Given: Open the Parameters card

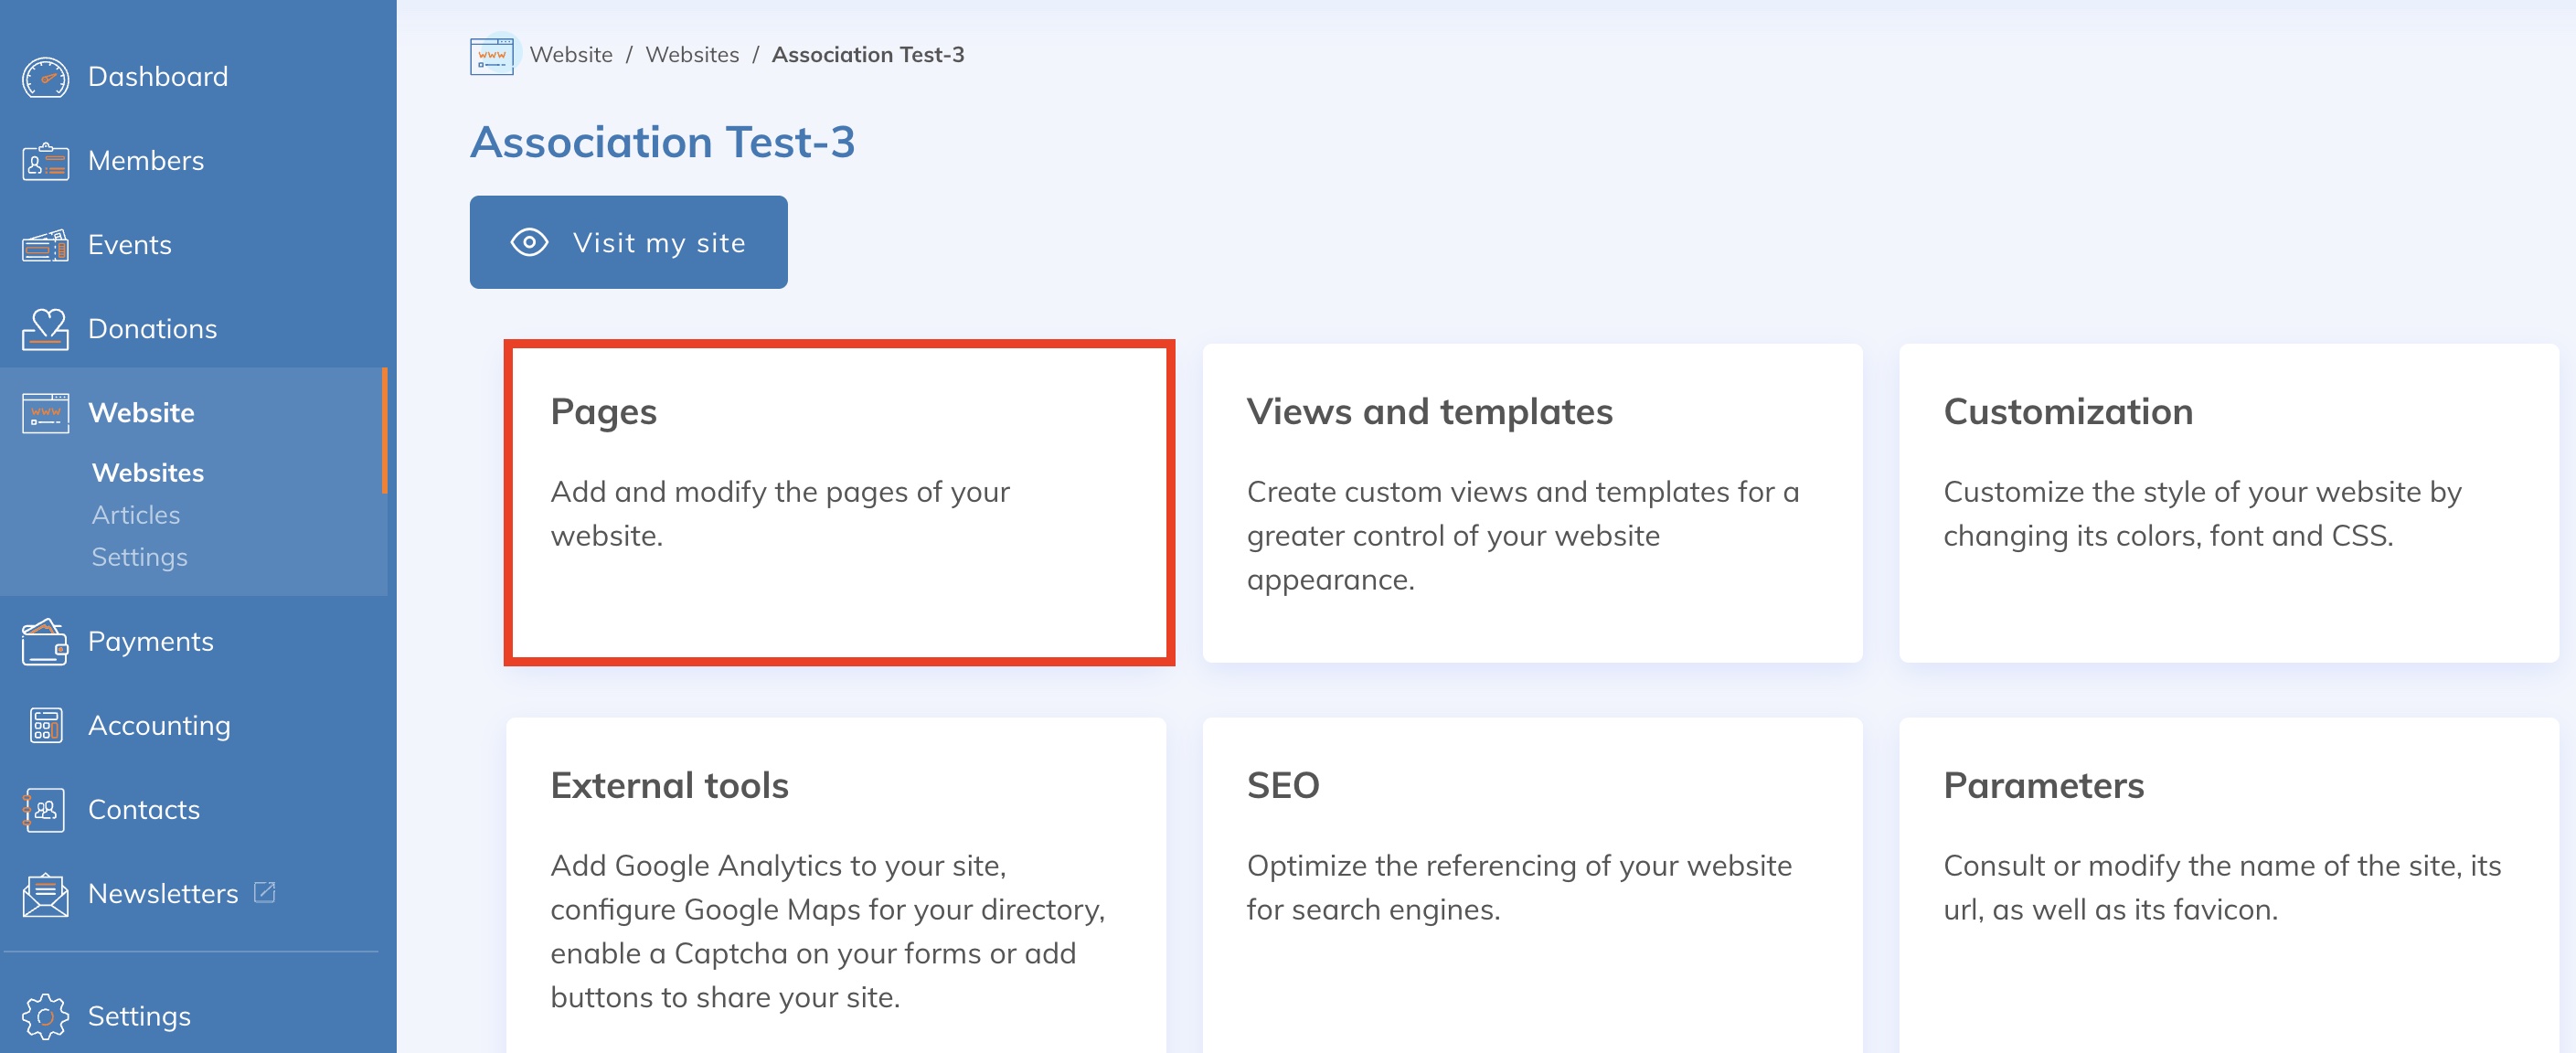Looking at the screenshot, I should coord(2228,885).
